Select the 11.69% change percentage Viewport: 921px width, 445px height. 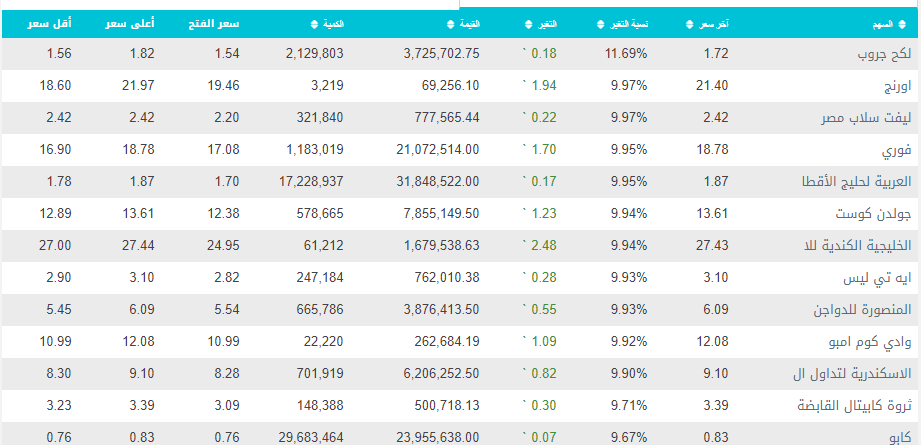[x=626, y=54]
